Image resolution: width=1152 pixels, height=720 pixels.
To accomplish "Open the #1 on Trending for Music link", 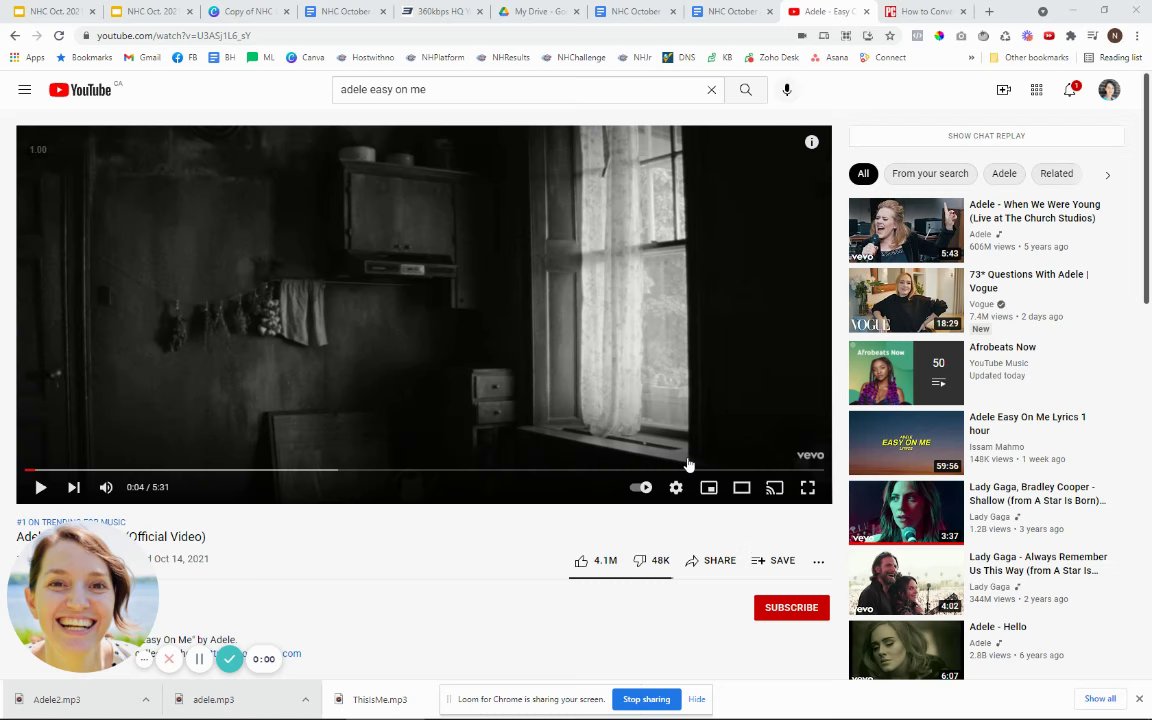I will (71, 522).
